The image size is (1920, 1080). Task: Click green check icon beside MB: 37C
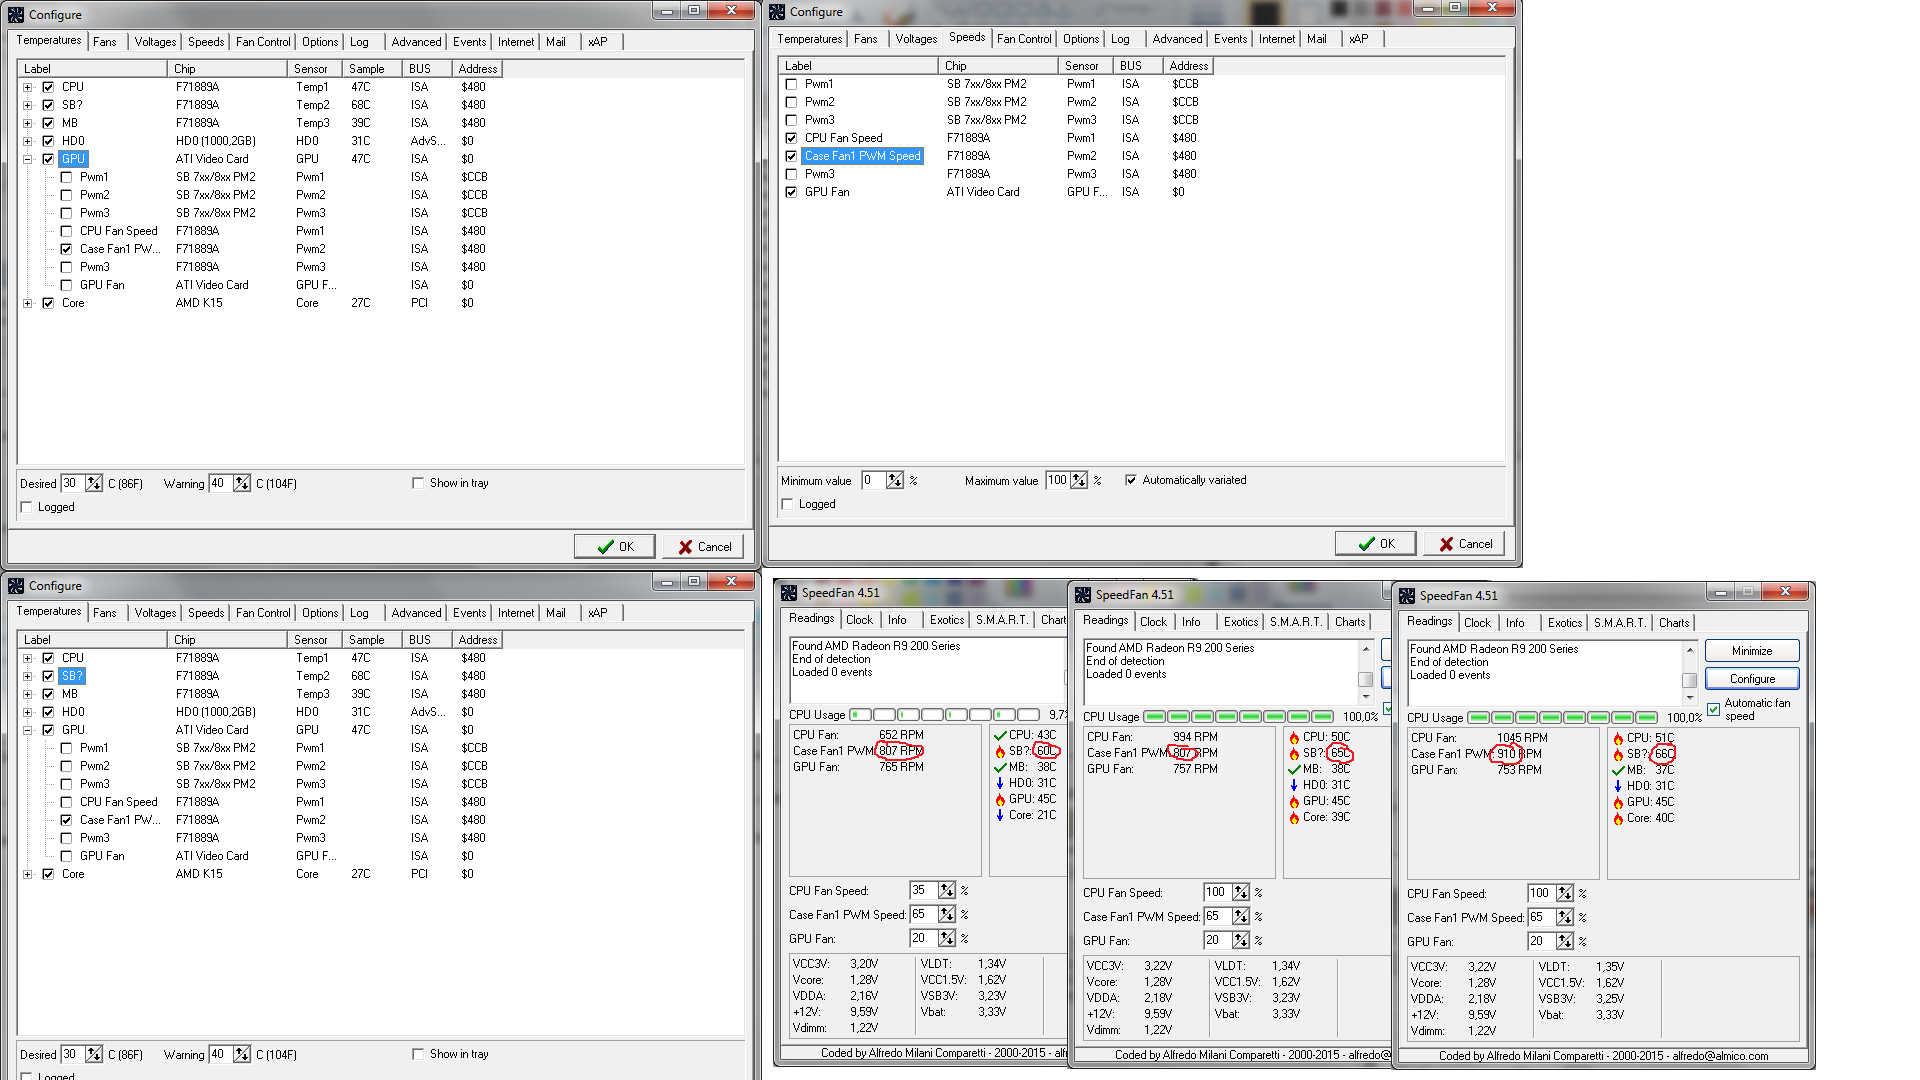tap(1618, 770)
